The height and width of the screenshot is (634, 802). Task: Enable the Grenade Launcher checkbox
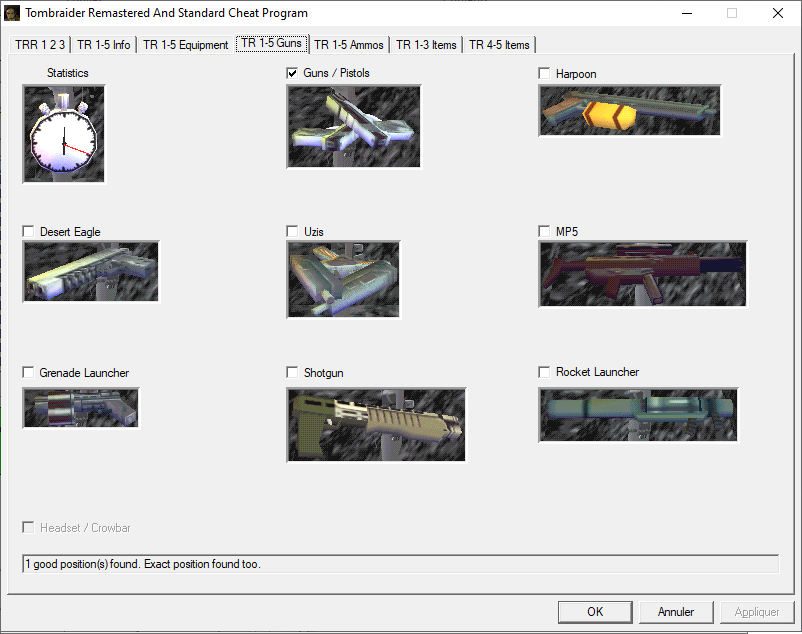click(x=28, y=372)
